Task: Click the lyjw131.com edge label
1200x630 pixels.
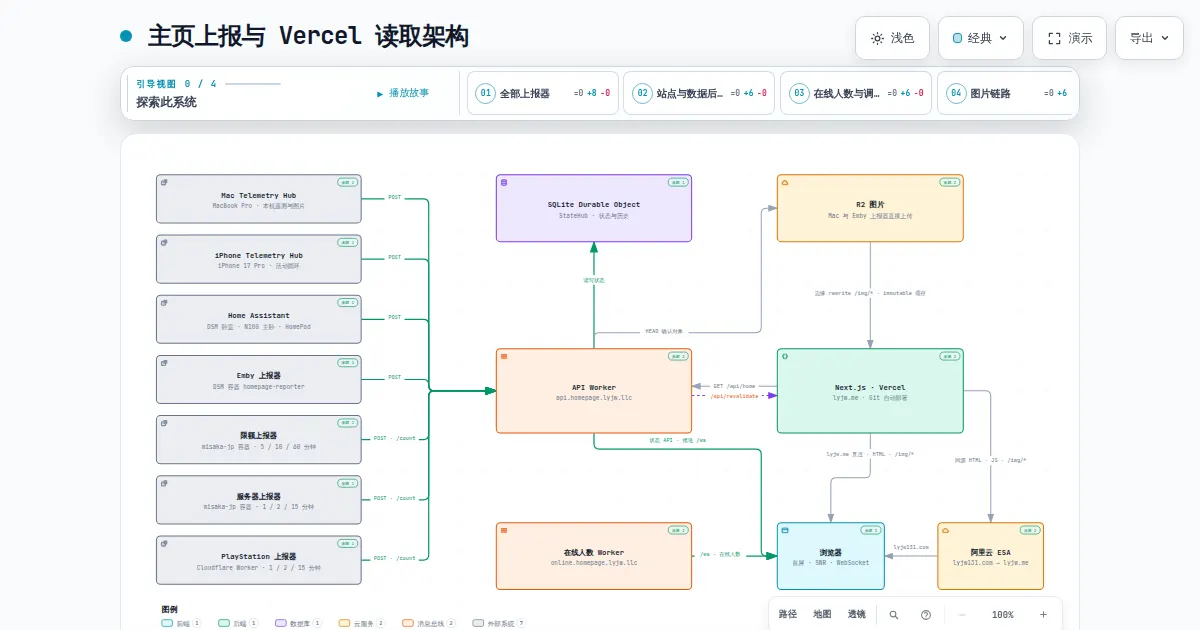Action: pos(911,547)
